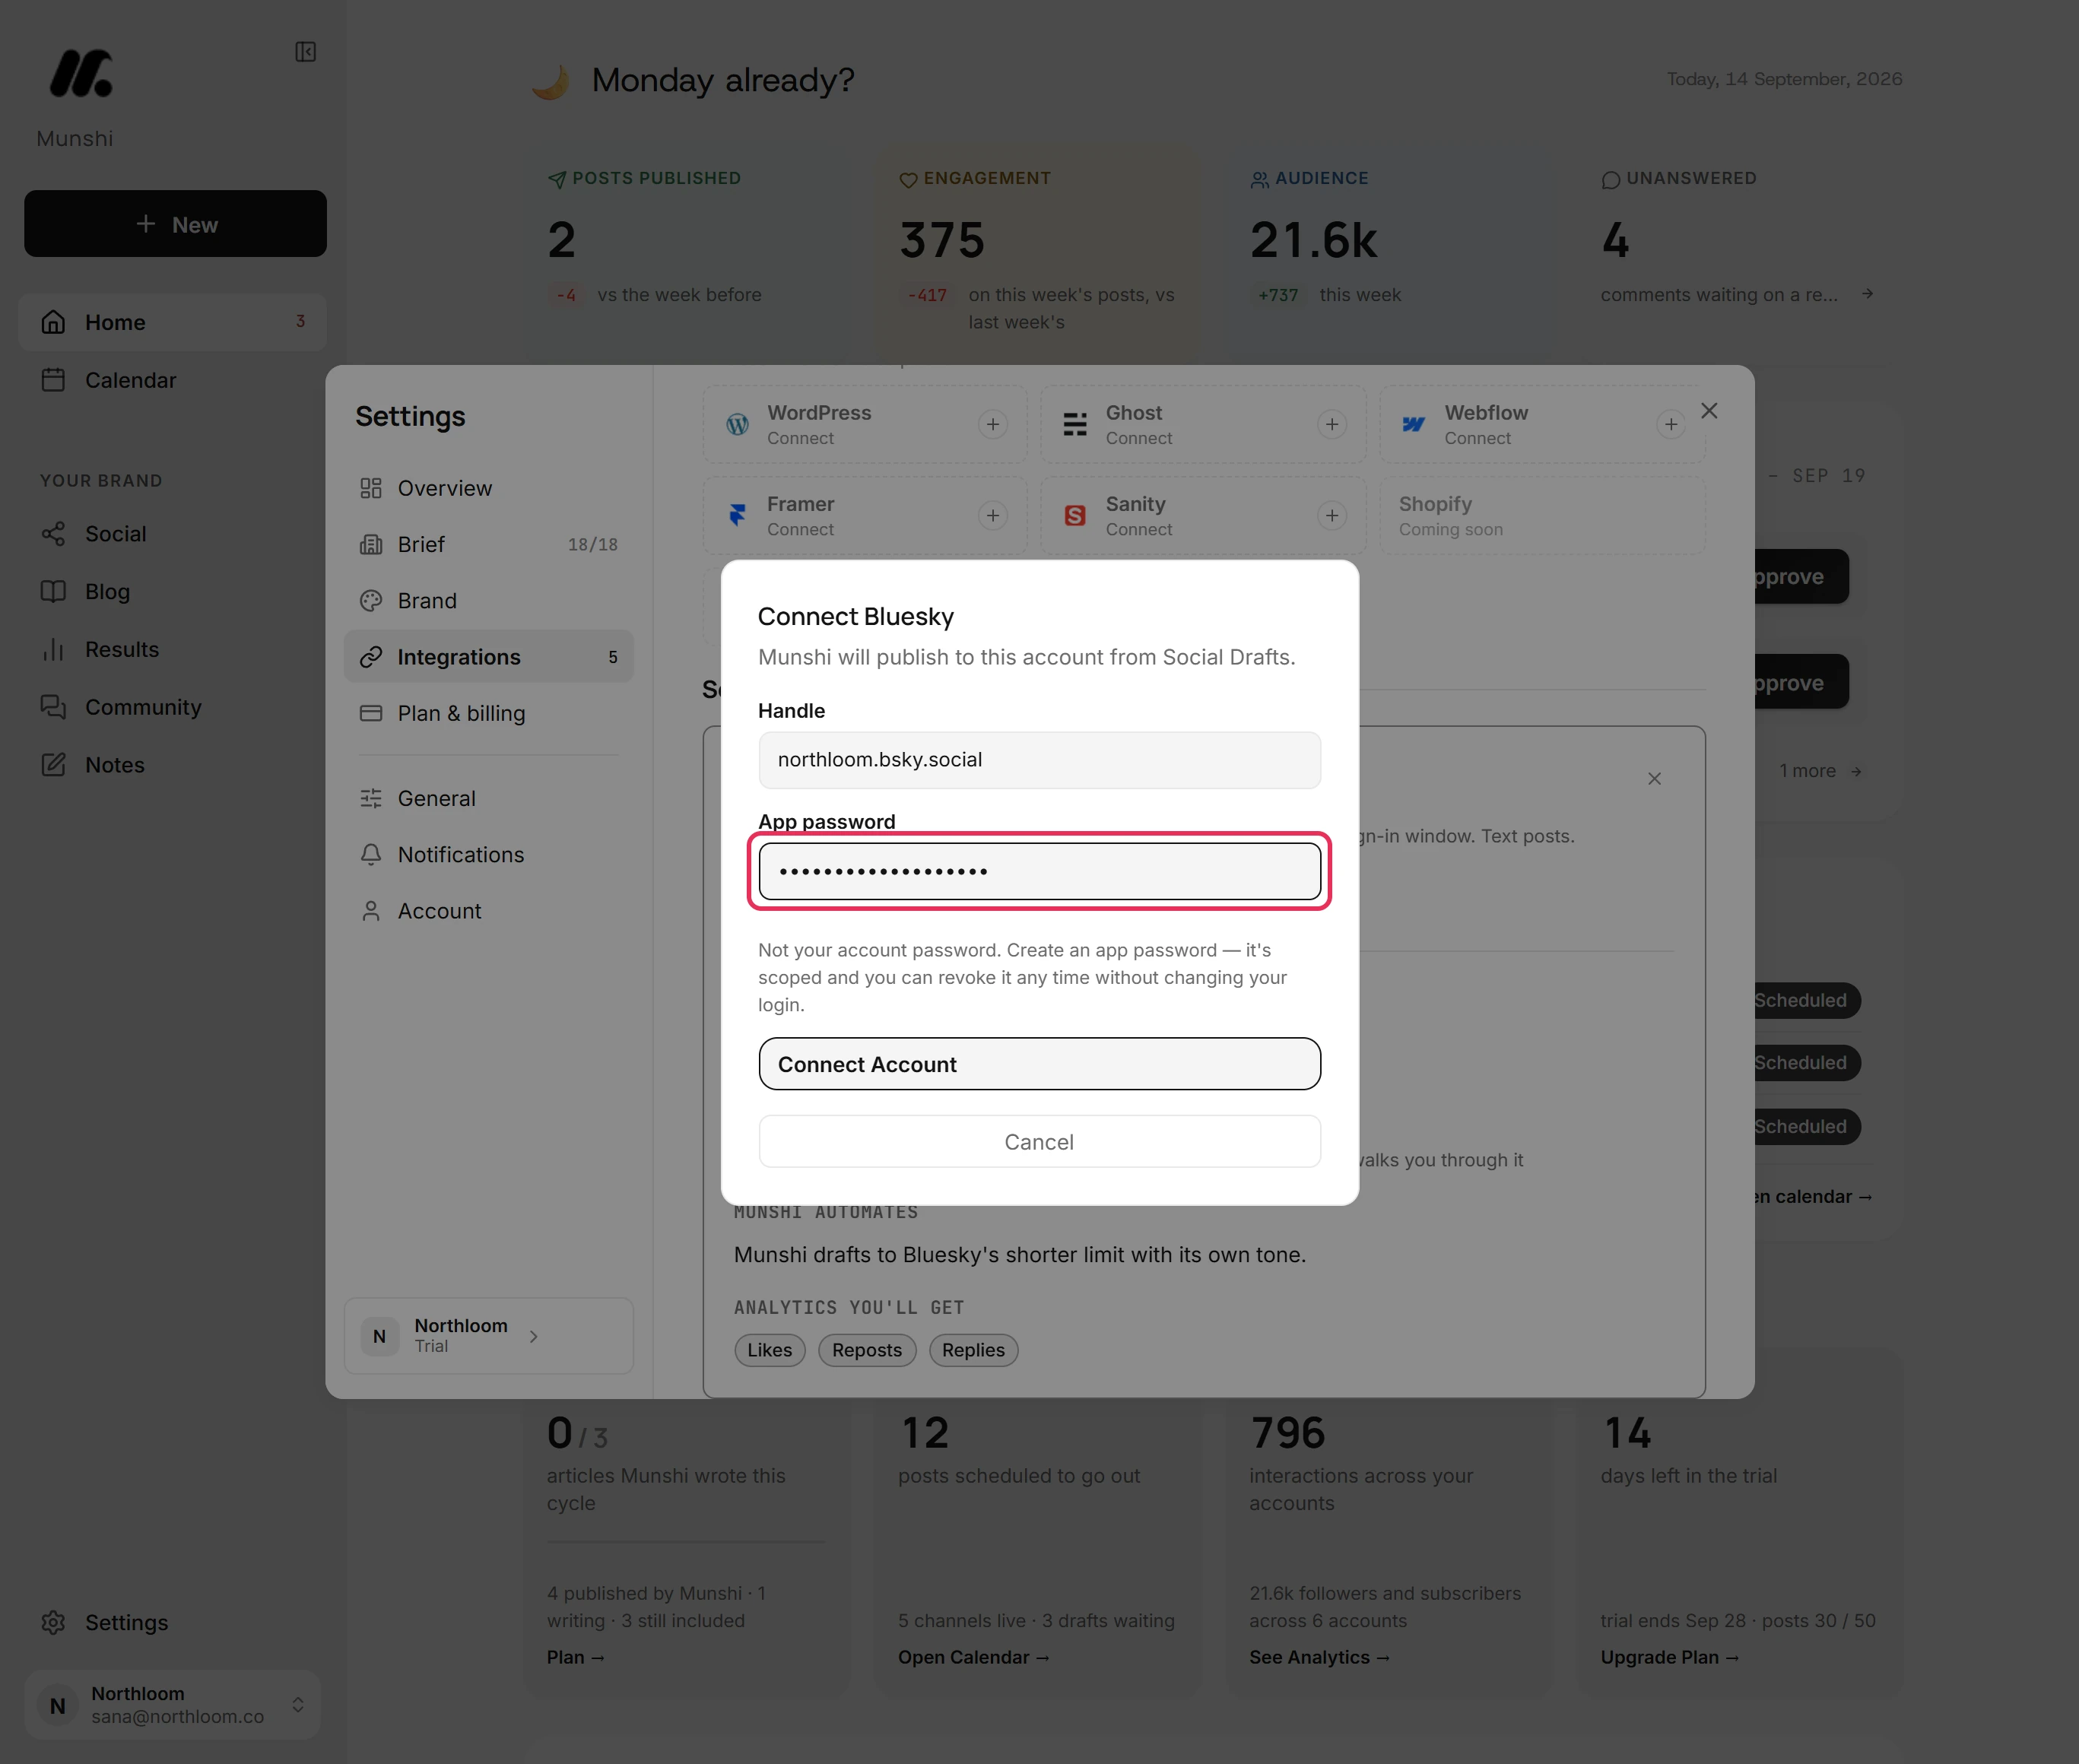Click the WordPress logo icon
The width and height of the screenshot is (2079, 1764).
pyautogui.click(x=738, y=424)
